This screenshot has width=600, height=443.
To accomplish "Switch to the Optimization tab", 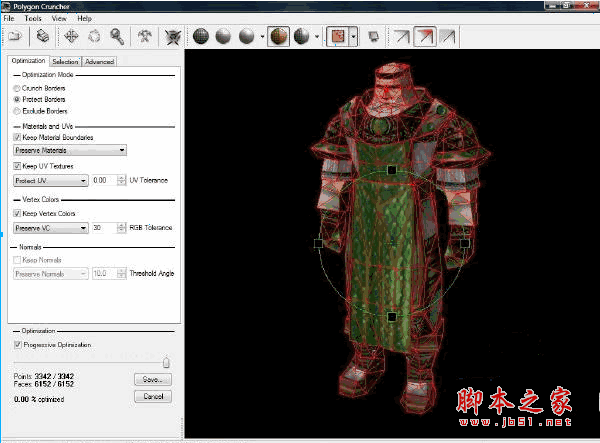I will (28, 61).
